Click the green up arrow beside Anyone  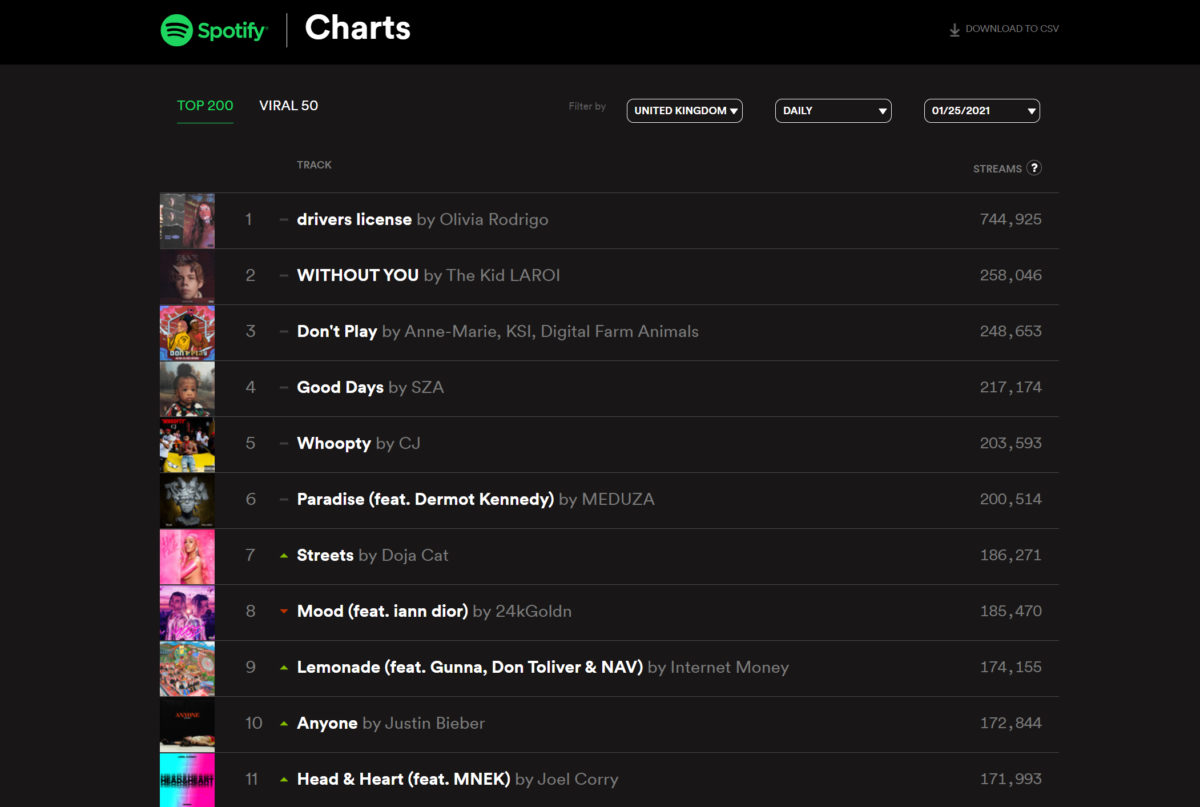tap(284, 723)
